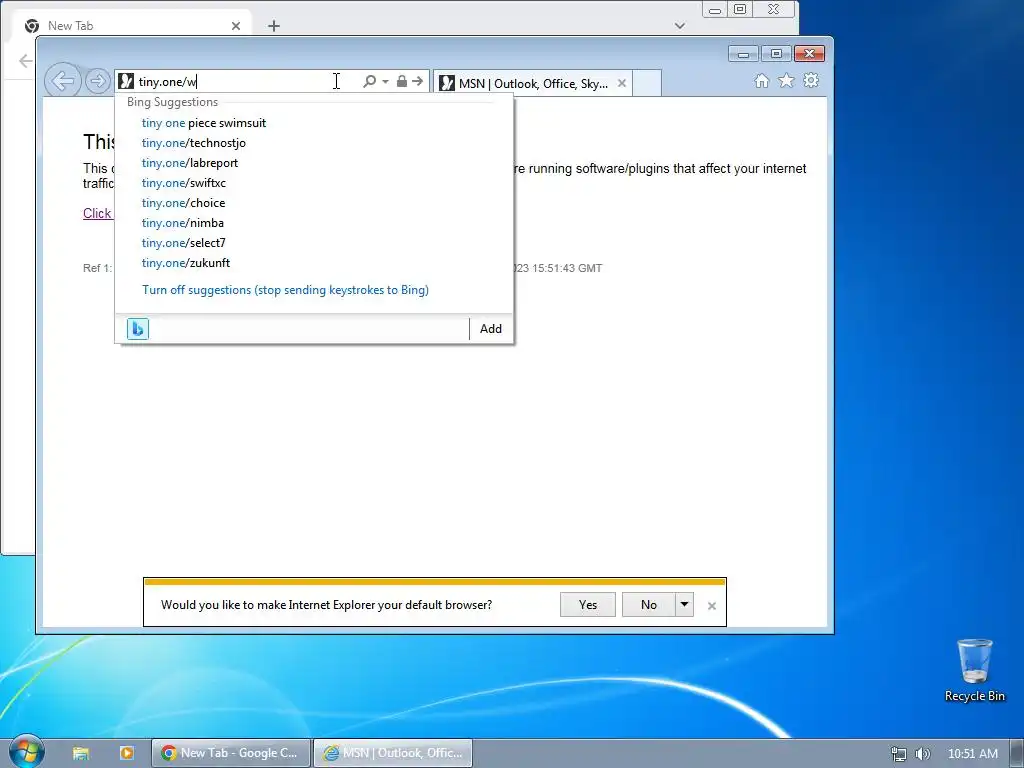
Task: Open a new blank Internet Explorer tab
Action: click(647, 84)
